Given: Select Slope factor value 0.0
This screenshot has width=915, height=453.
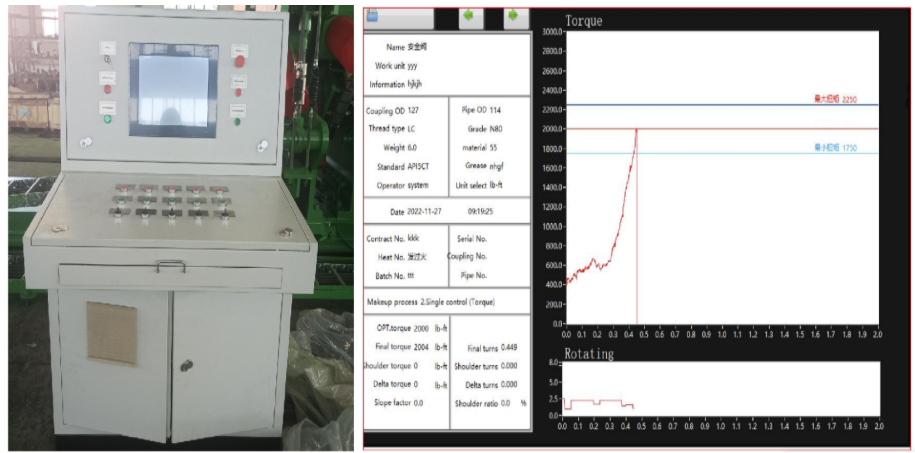Looking at the screenshot, I should (x=418, y=403).
